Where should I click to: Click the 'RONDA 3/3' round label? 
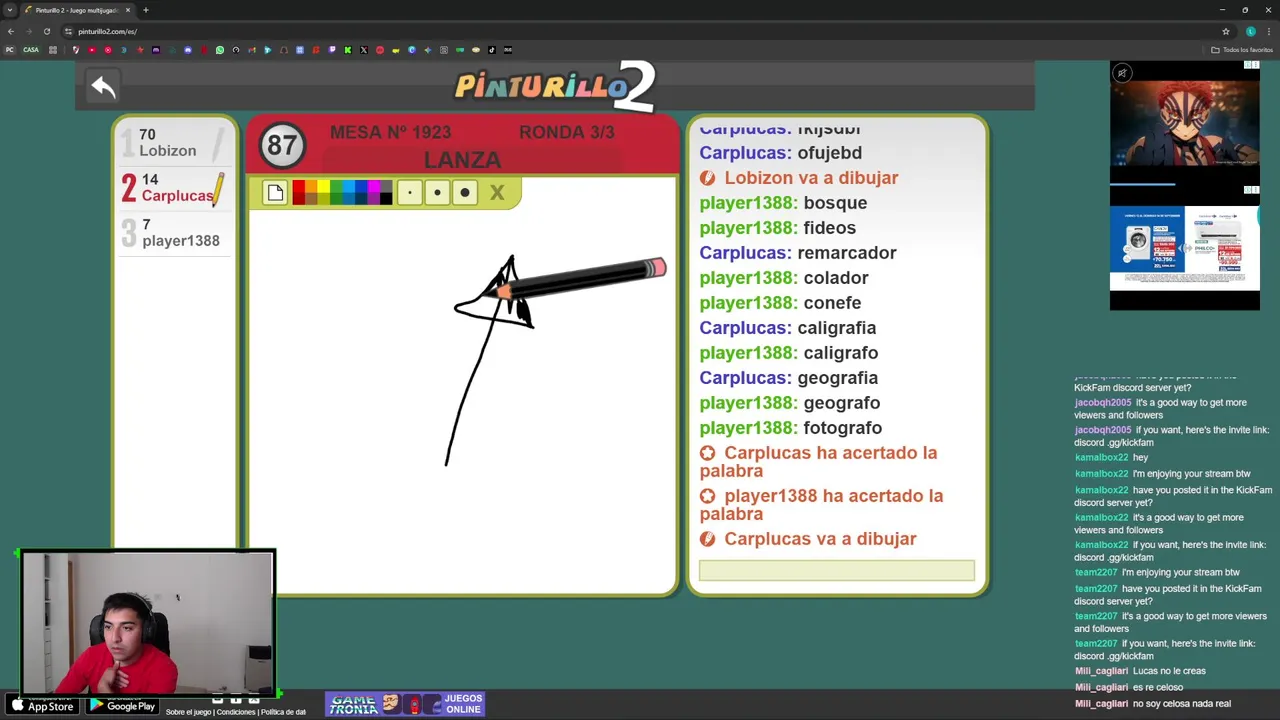(x=567, y=132)
